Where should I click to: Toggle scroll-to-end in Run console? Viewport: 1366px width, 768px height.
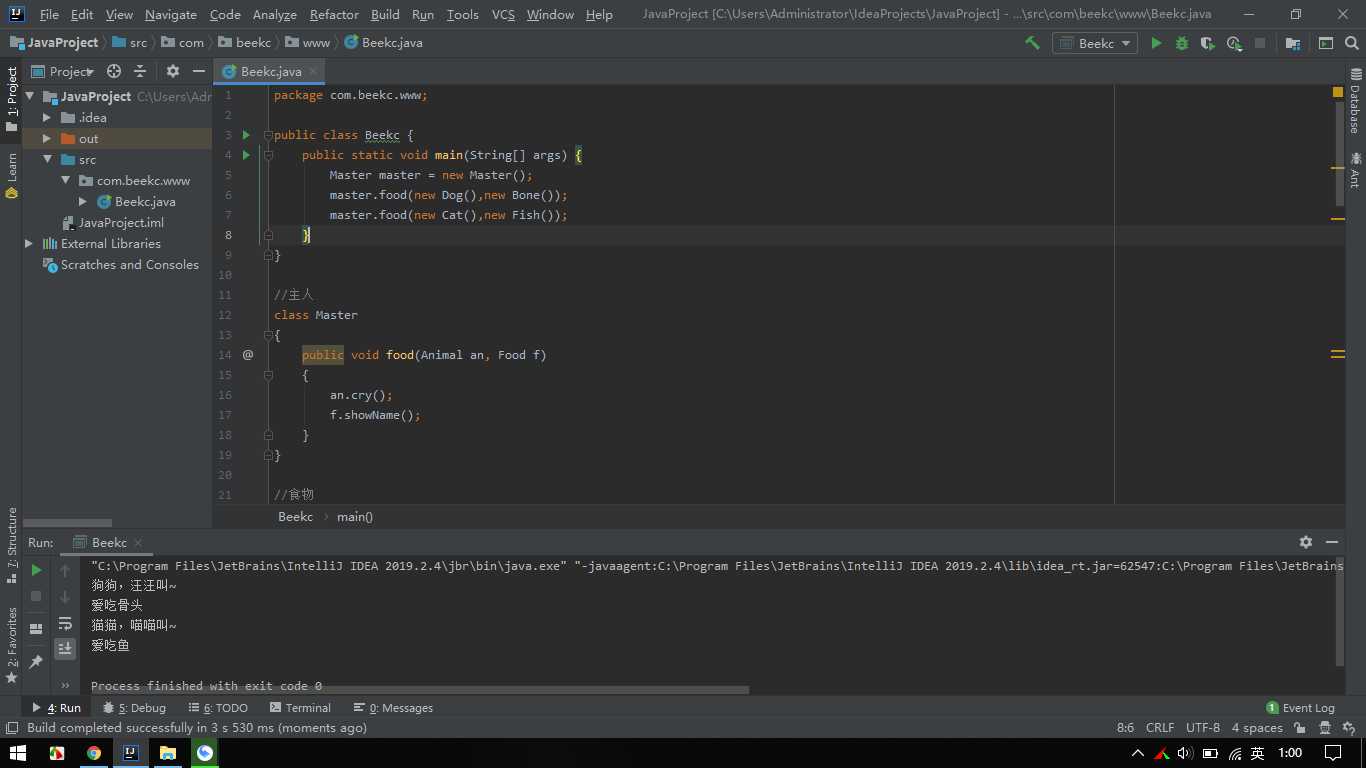click(x=65, y=649)
